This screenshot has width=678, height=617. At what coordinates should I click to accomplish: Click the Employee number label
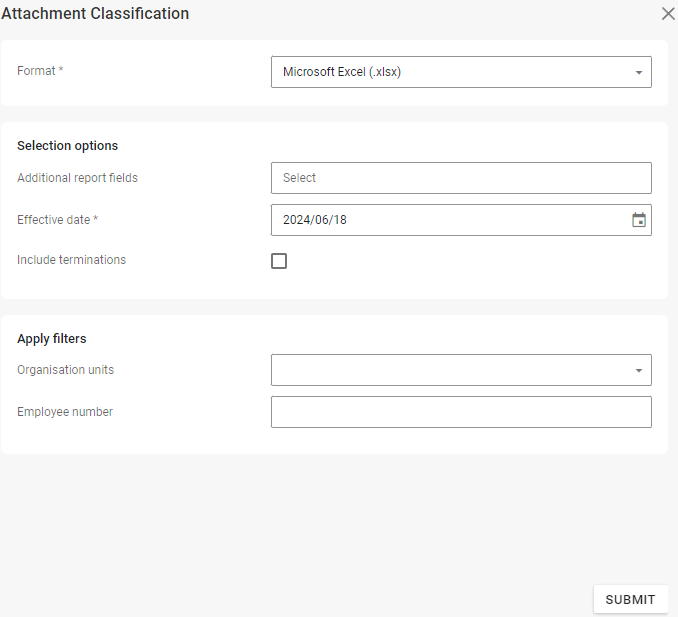click(65, 412)
